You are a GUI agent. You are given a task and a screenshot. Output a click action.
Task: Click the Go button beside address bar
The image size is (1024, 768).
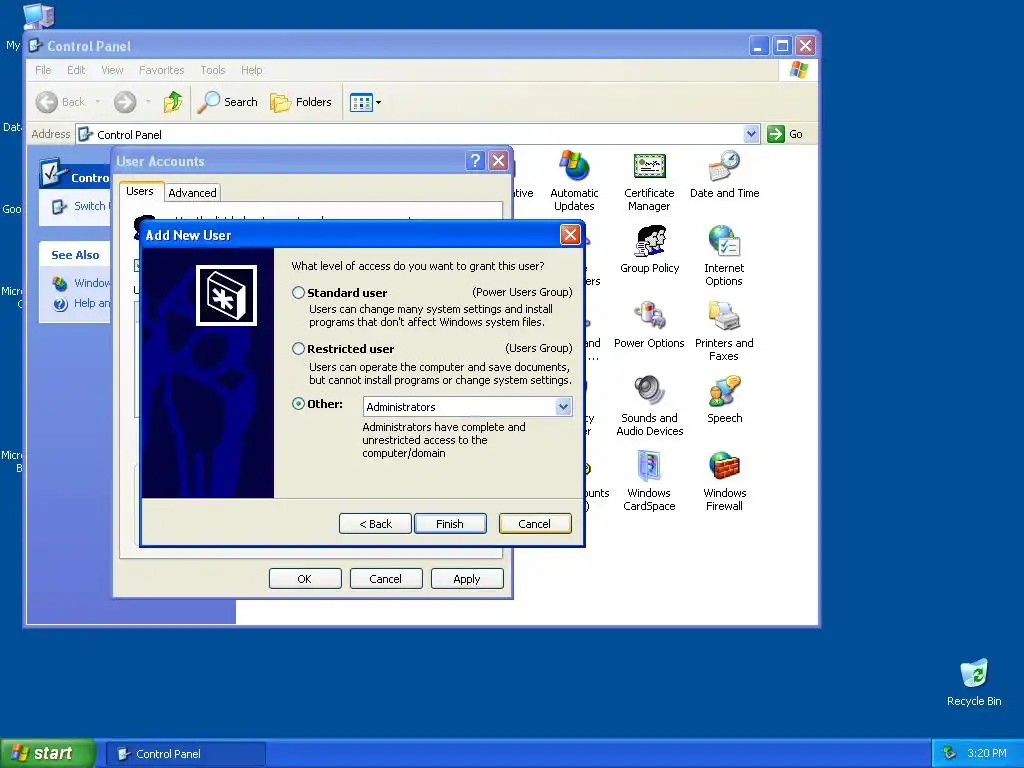pos(785,134)
